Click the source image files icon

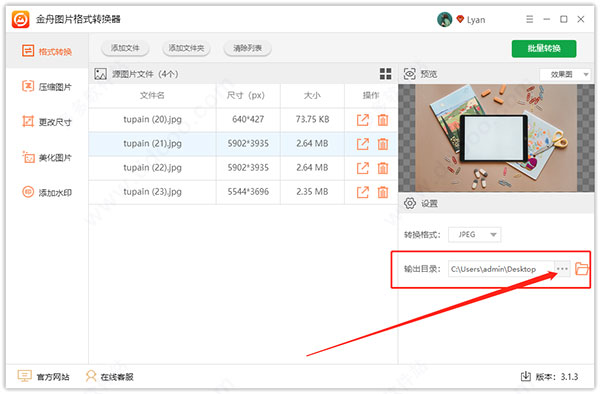click(101, 74)
